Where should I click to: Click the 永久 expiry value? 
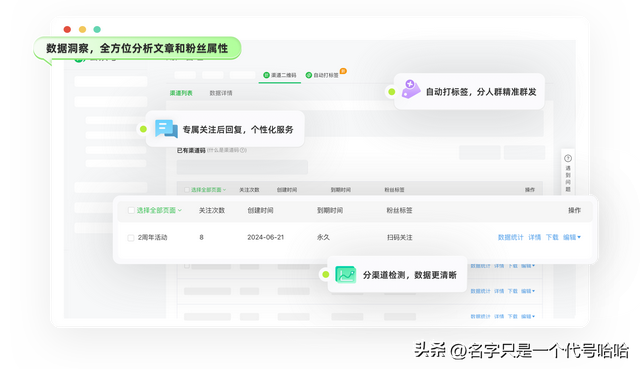coord(323,238)
